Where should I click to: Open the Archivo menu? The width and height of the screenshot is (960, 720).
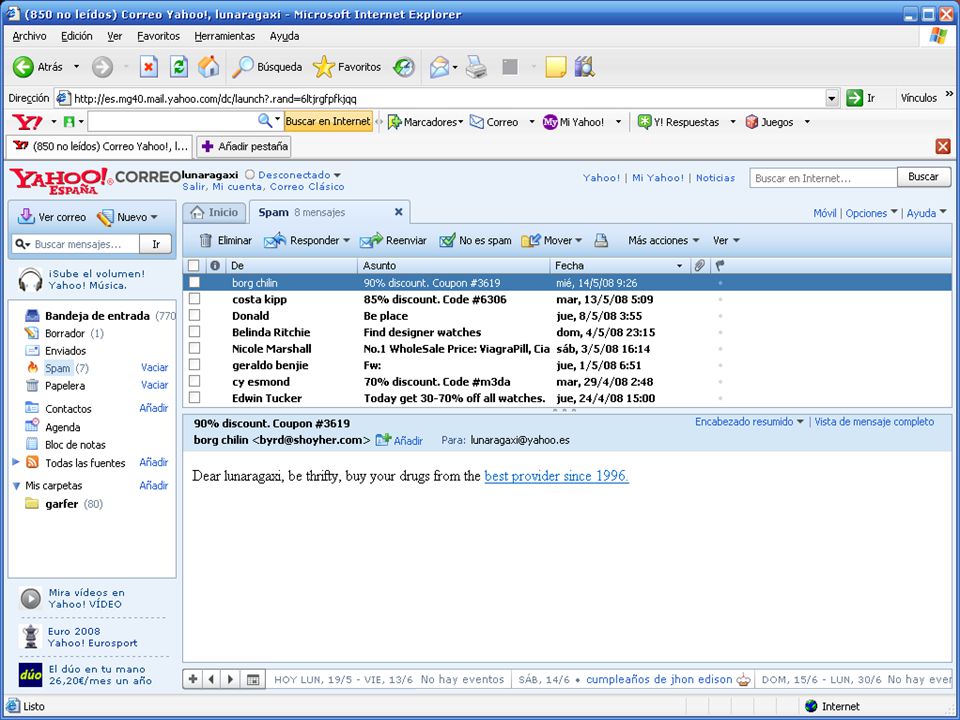tap(29, 36)
